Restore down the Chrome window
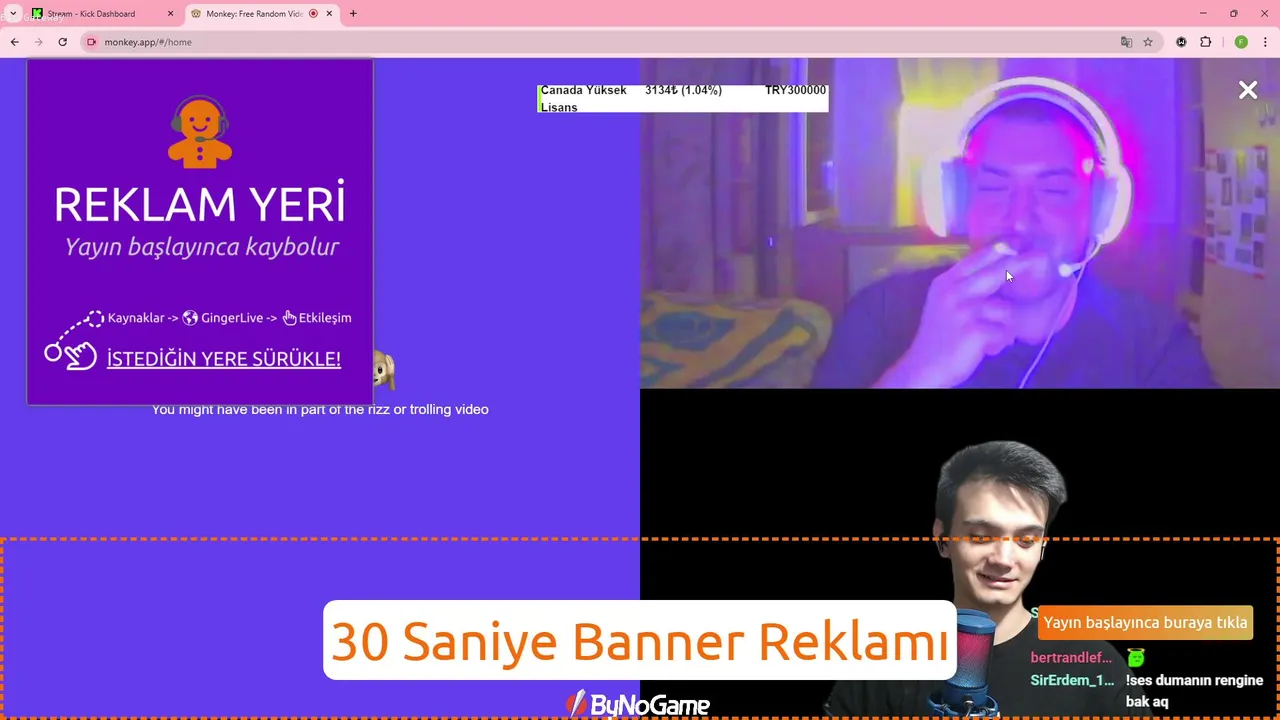 pyautogui.click(x=1233, y=14)
